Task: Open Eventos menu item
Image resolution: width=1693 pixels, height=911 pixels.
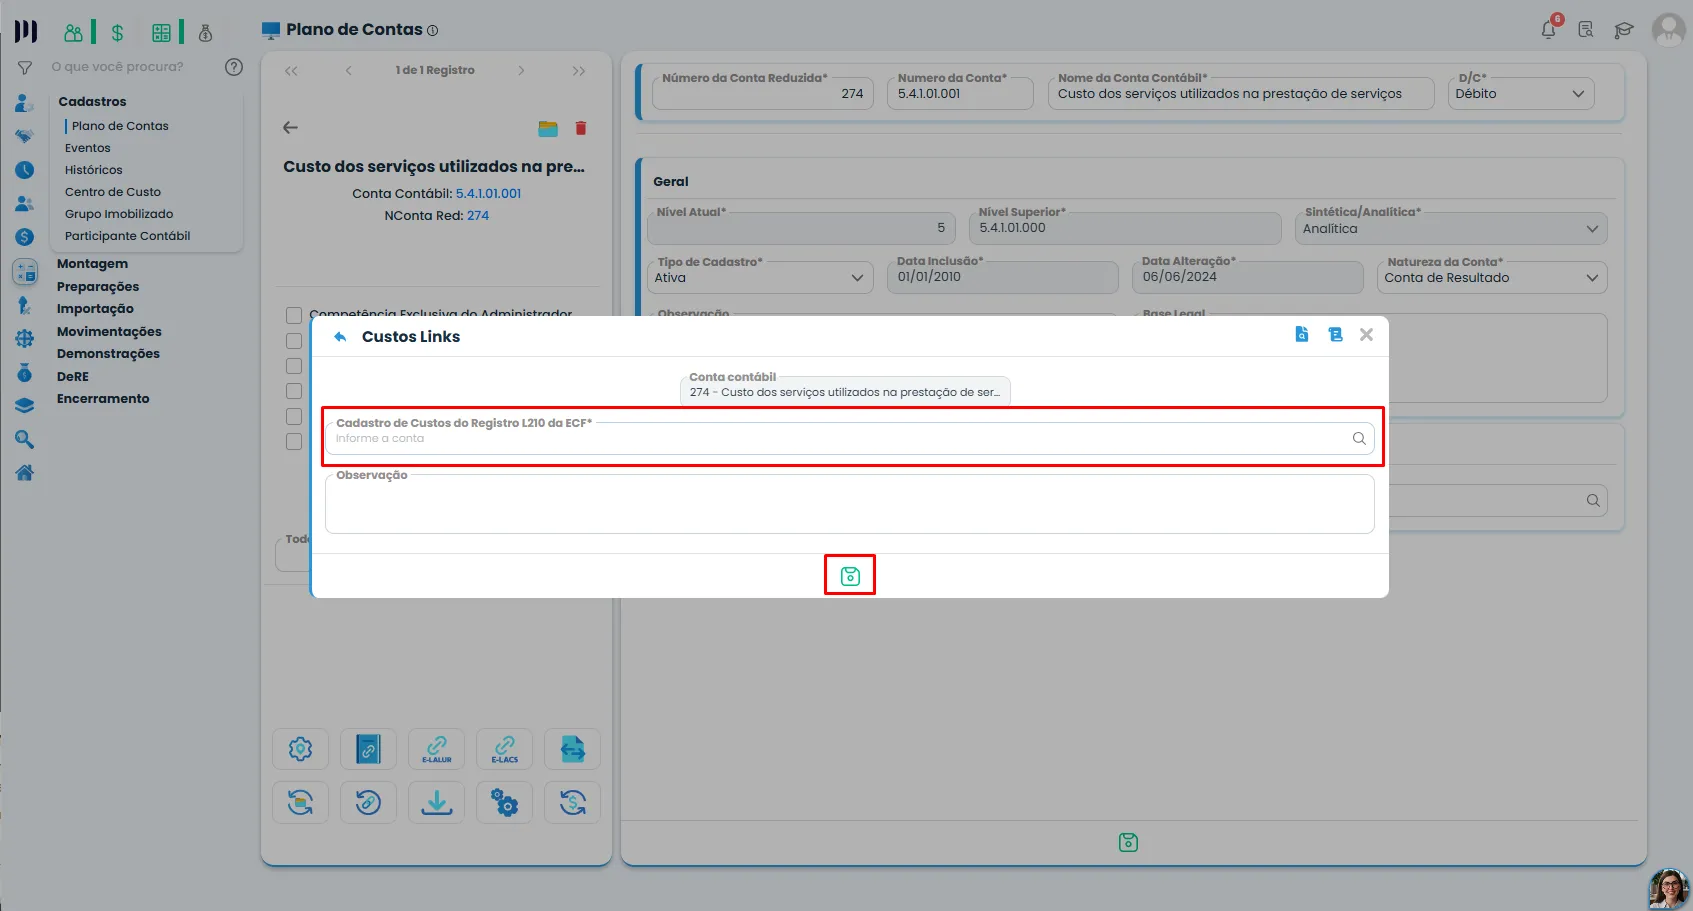Action: tap(88, 148)
